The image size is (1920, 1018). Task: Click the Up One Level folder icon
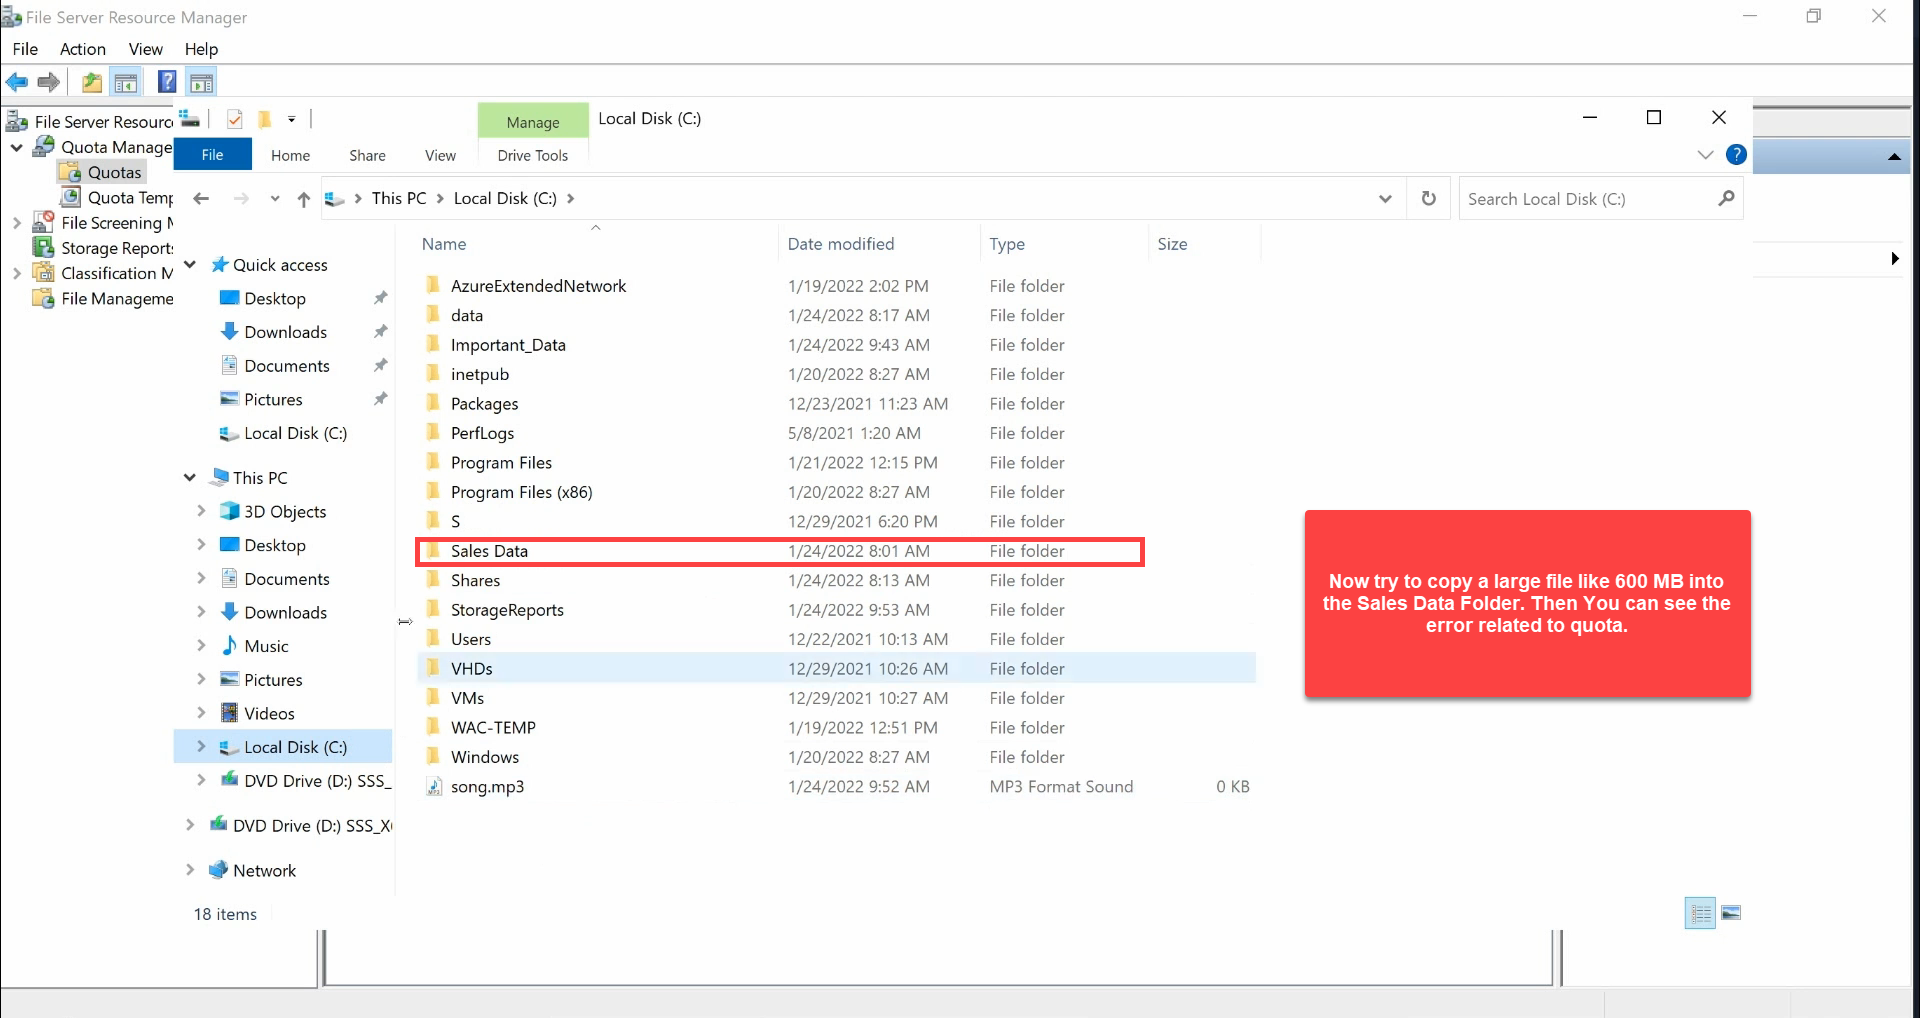click(92, 82)
